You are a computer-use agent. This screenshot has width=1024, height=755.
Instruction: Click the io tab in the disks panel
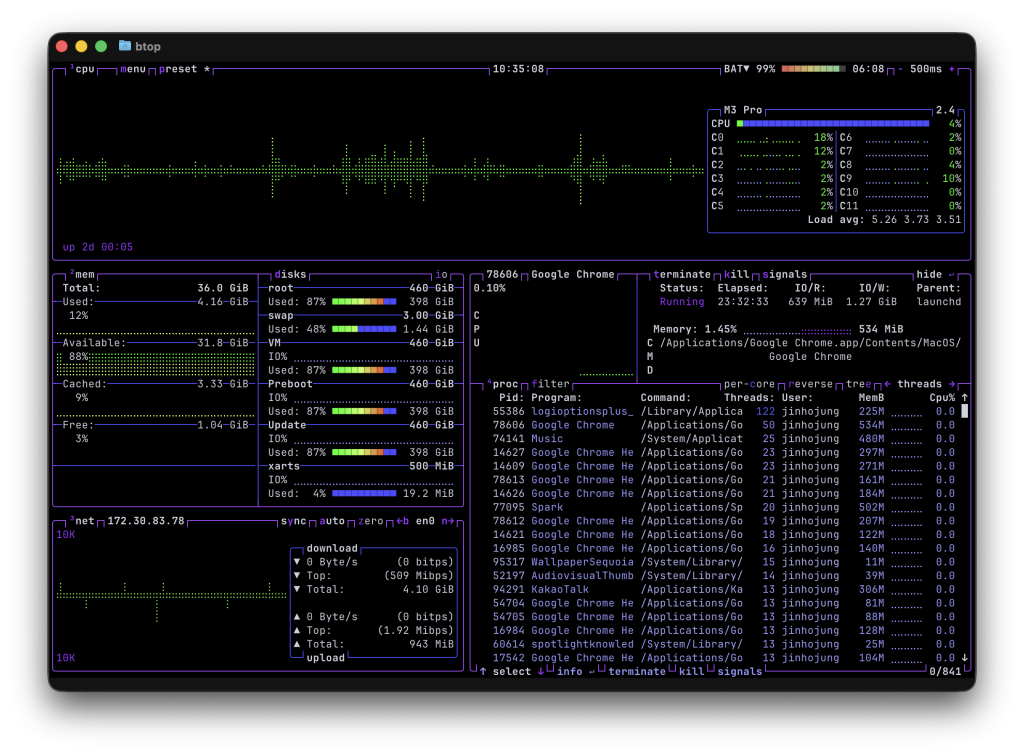pyautogui.click(x=441, y=274)
